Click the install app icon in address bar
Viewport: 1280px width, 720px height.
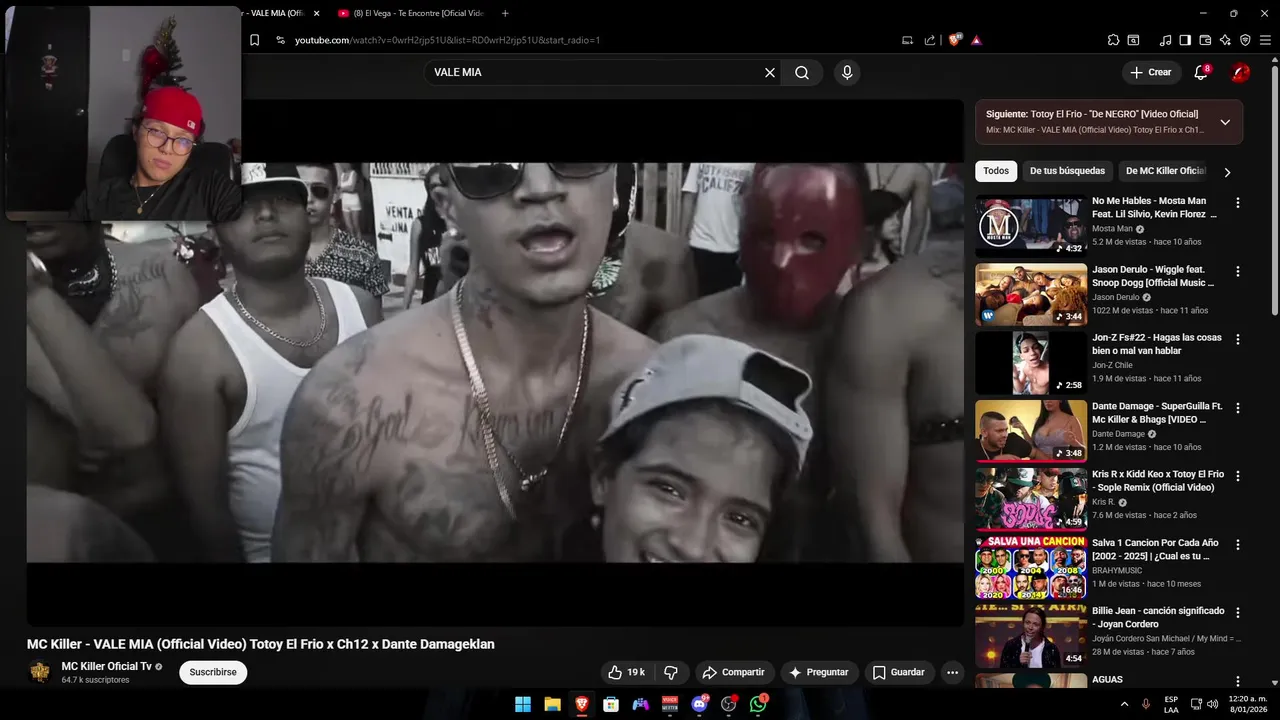907,40
